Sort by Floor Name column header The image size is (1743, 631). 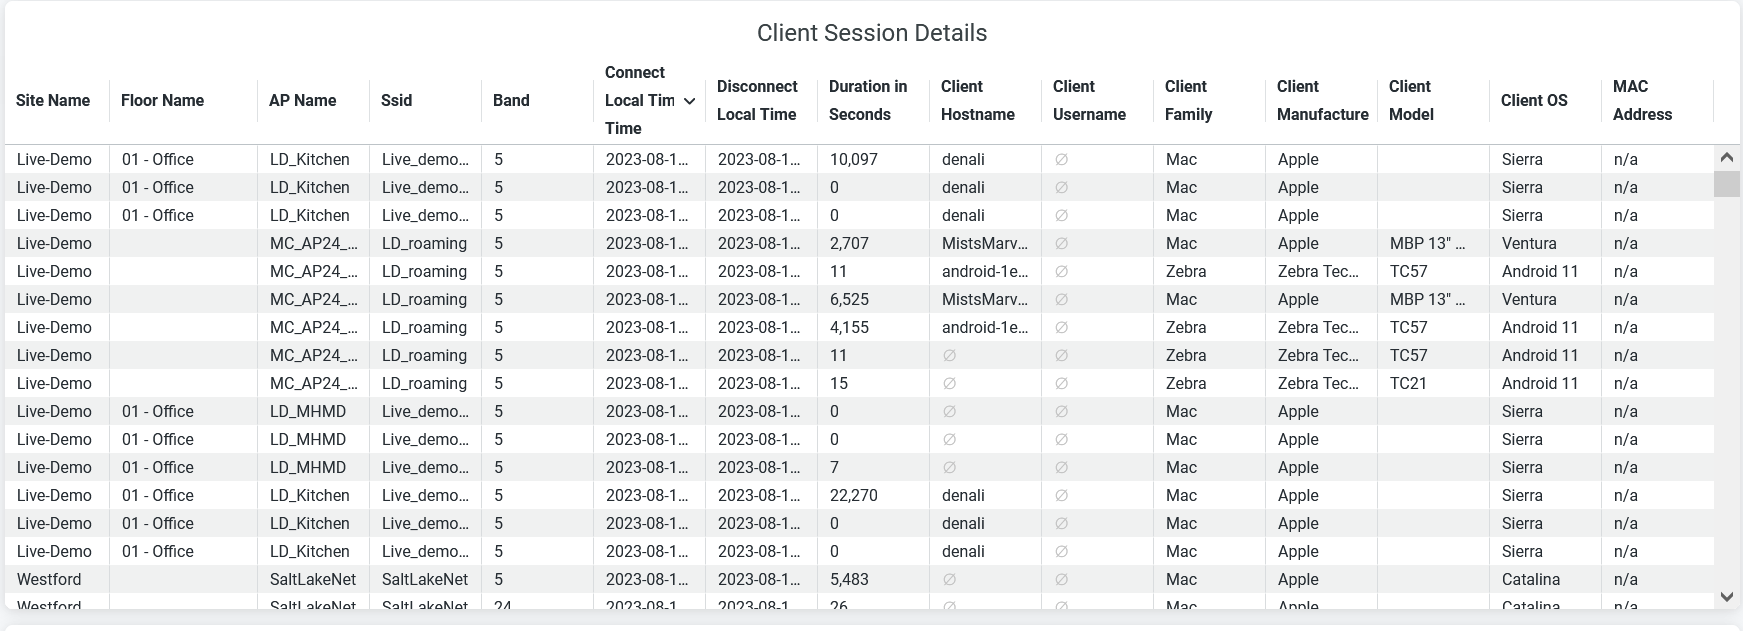pos(162,100)
